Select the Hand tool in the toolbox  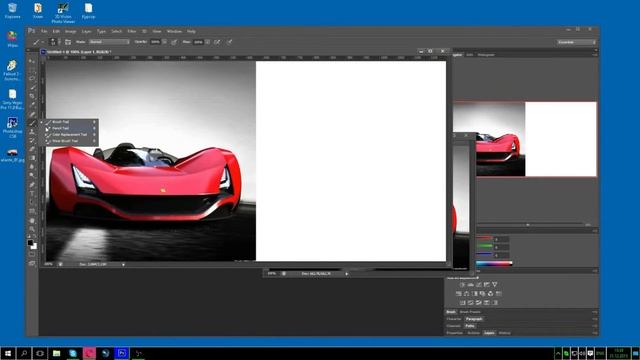[x=32, y=220]
